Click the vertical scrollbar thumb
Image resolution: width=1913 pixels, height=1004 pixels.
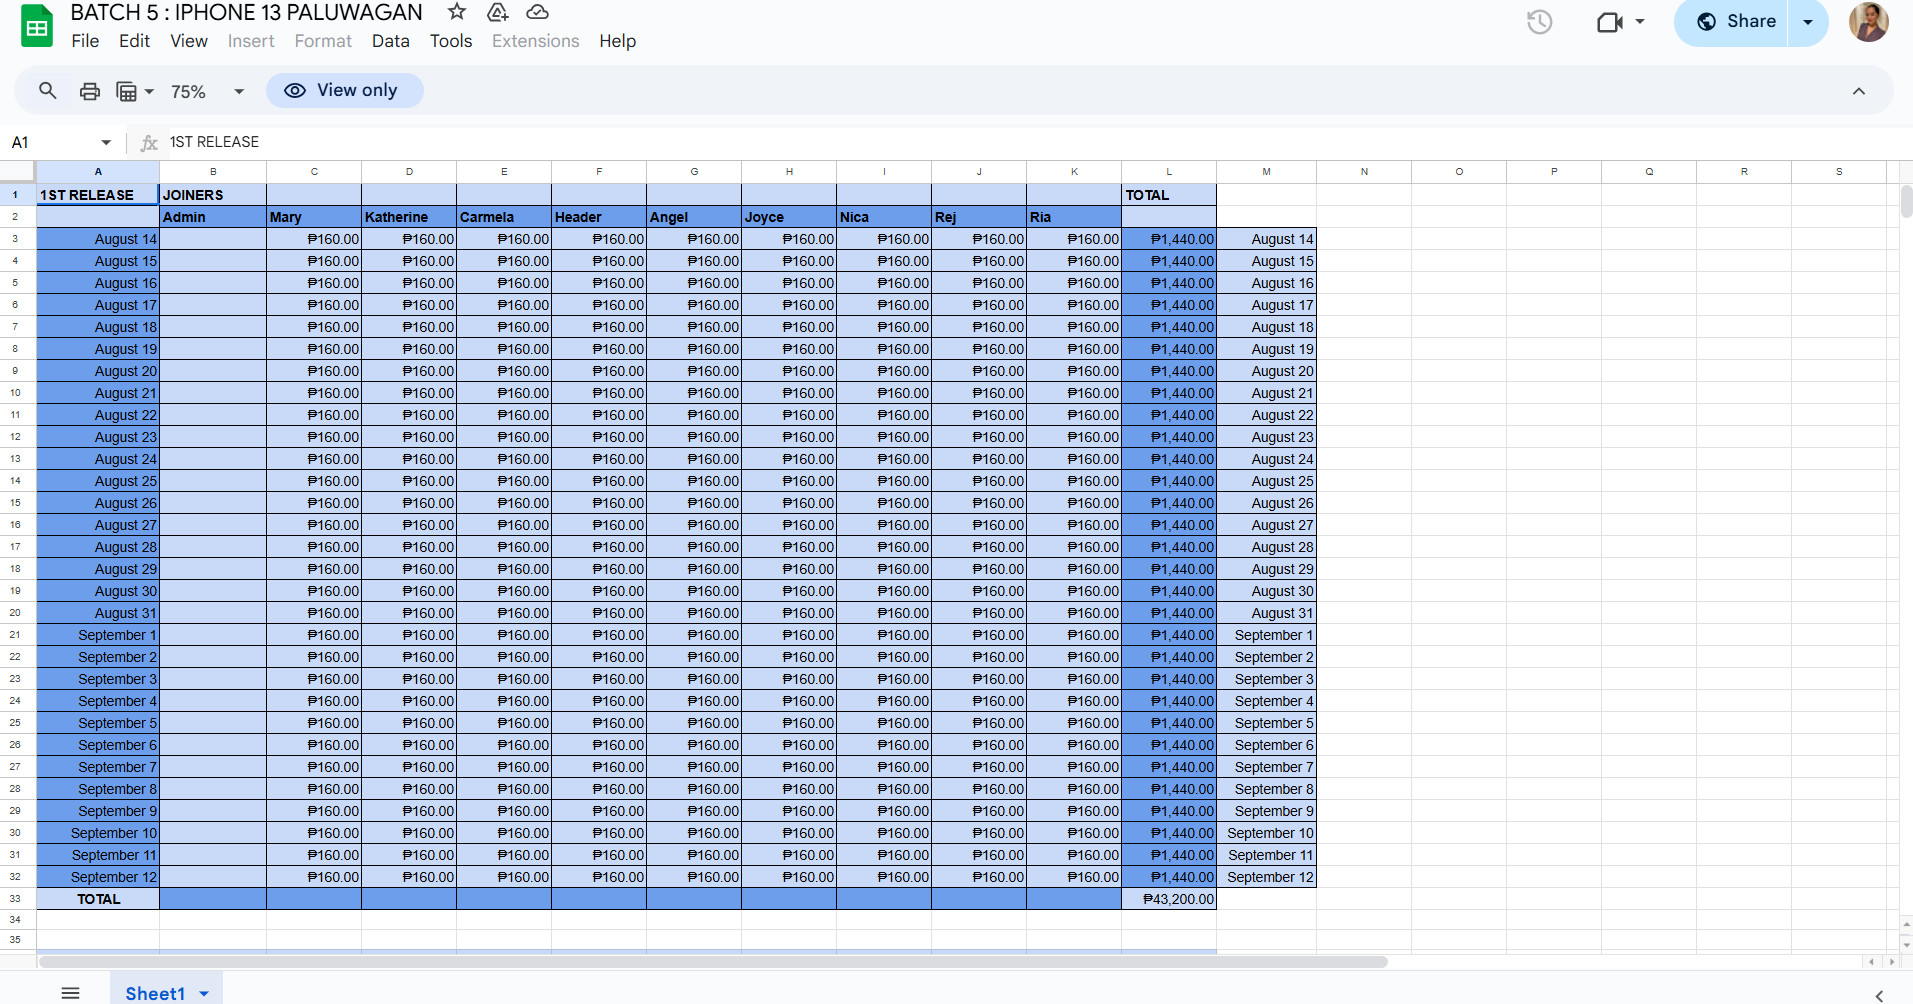tap(1906, 201)
